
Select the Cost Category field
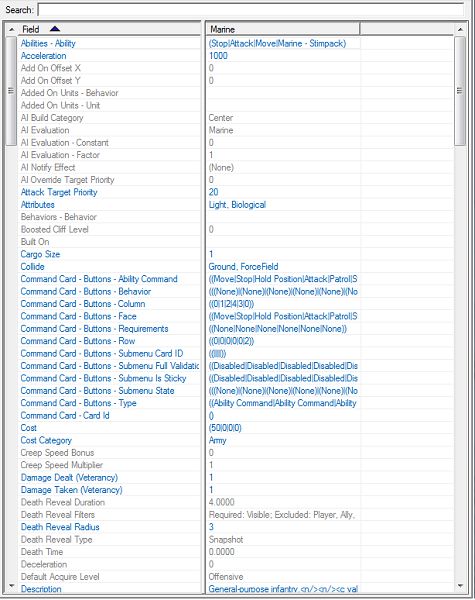[x=109, y=440]
